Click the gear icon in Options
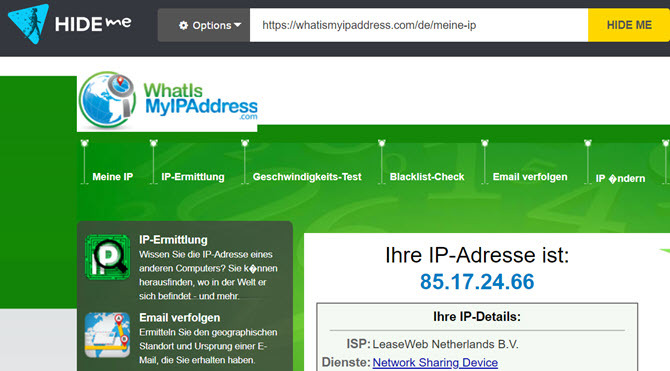The width and height of the screenshot is (670, 371). pos(183,25)
